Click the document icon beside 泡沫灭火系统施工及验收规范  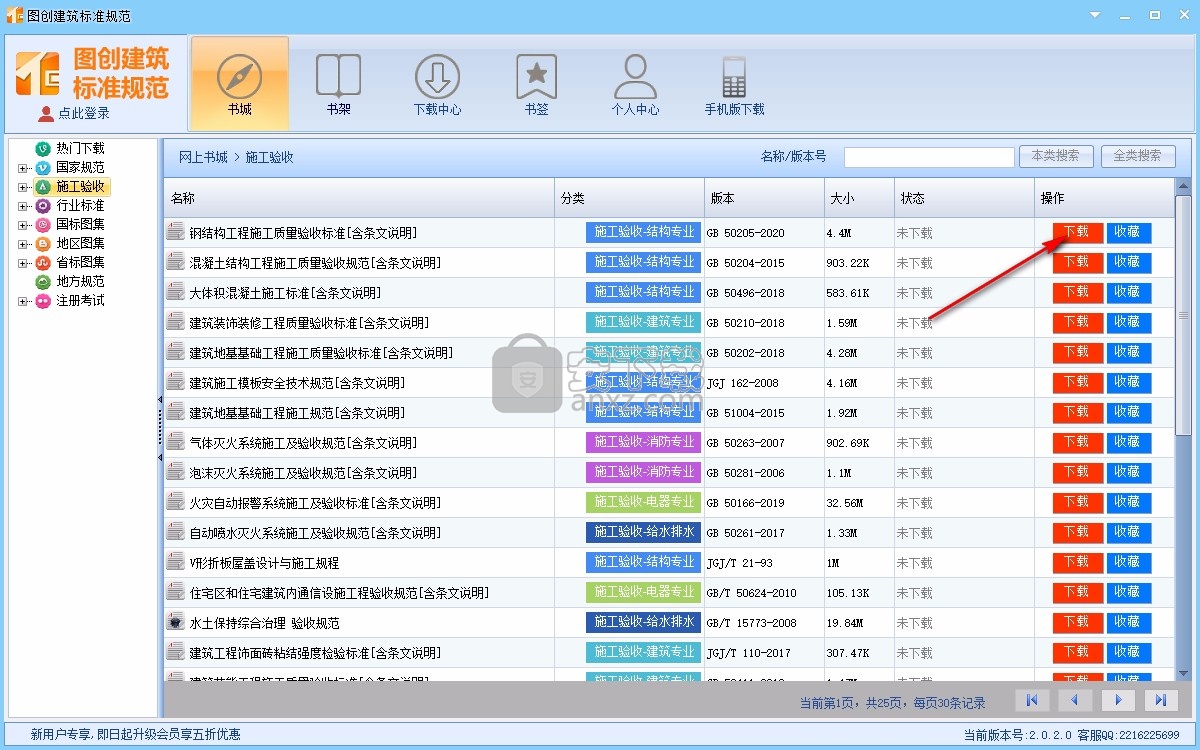[176, 472]
